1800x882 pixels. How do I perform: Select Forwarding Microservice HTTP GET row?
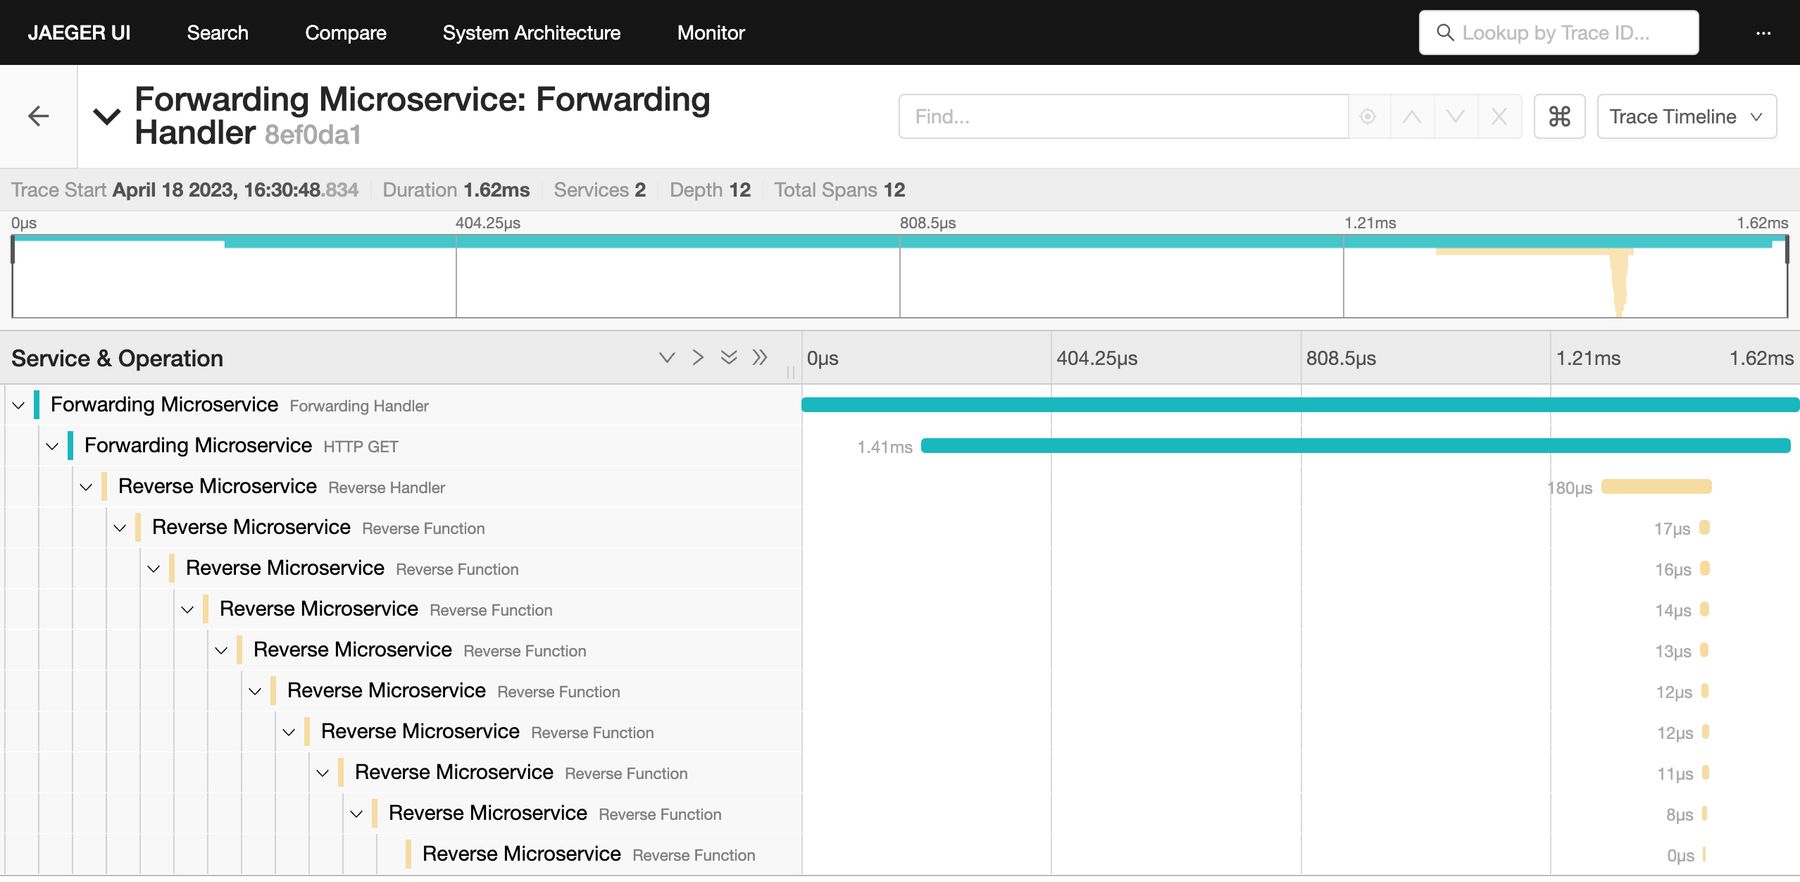[x=241, y=446]
